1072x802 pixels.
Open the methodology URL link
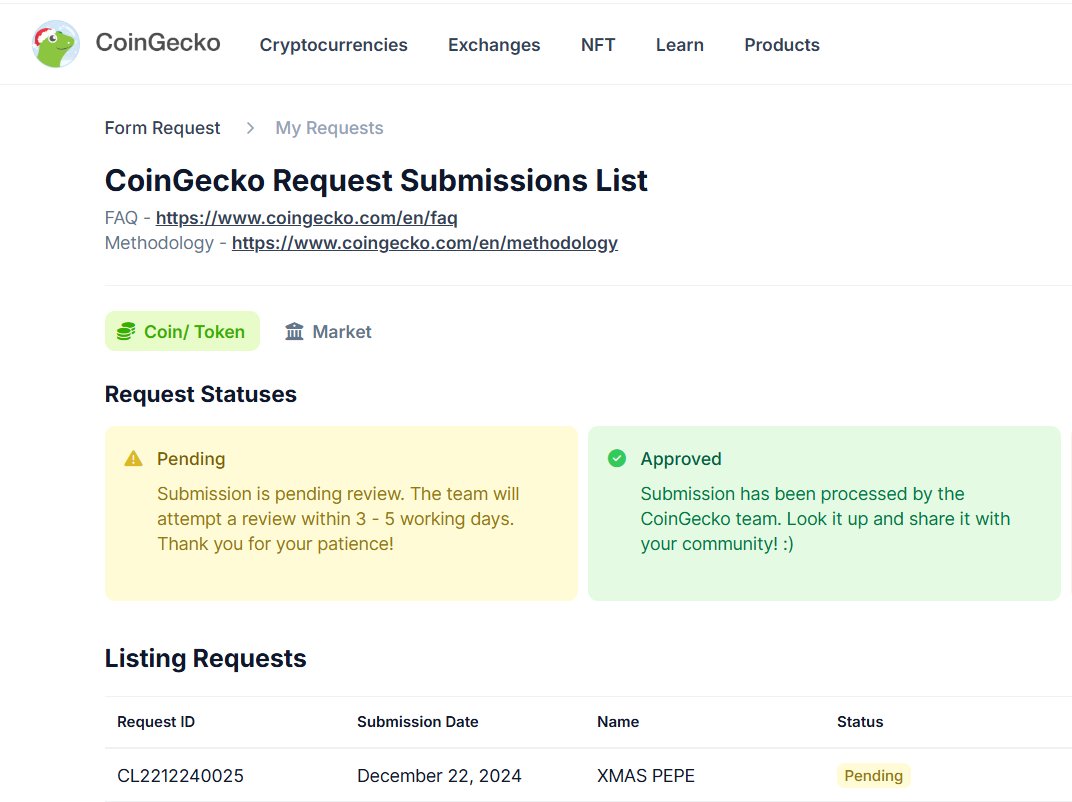425,243
